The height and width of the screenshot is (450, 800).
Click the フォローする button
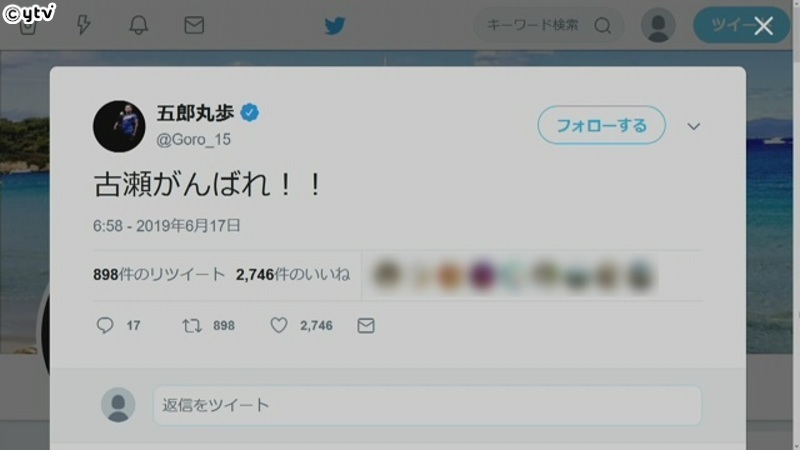click(x=602, y=125)
